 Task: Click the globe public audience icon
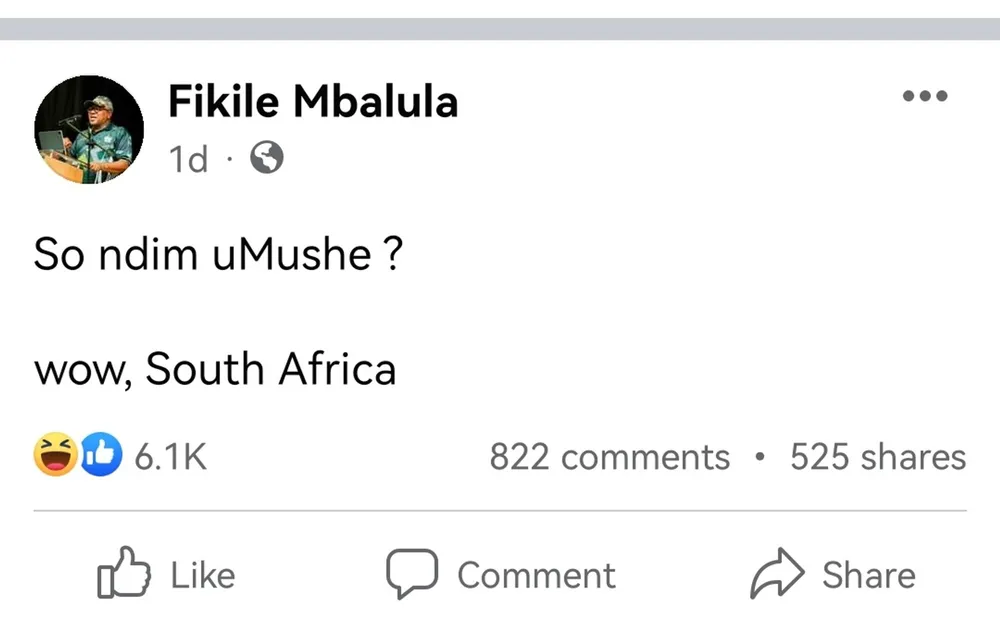(266, 157)
